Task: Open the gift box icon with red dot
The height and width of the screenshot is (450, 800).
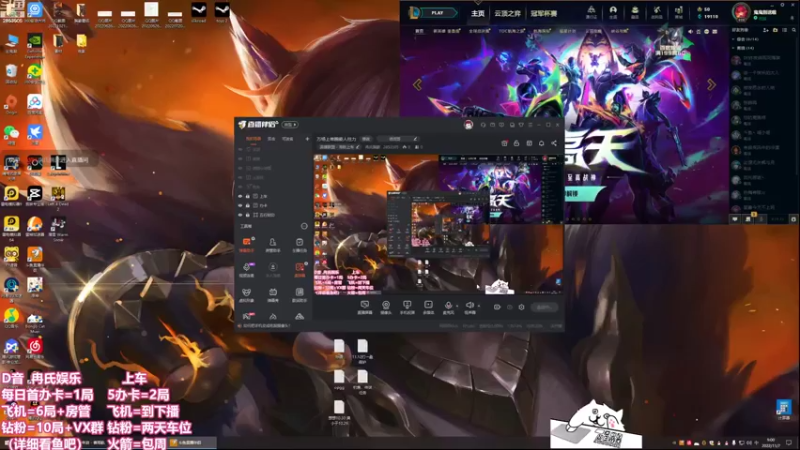Action: (x=504, y=143)
